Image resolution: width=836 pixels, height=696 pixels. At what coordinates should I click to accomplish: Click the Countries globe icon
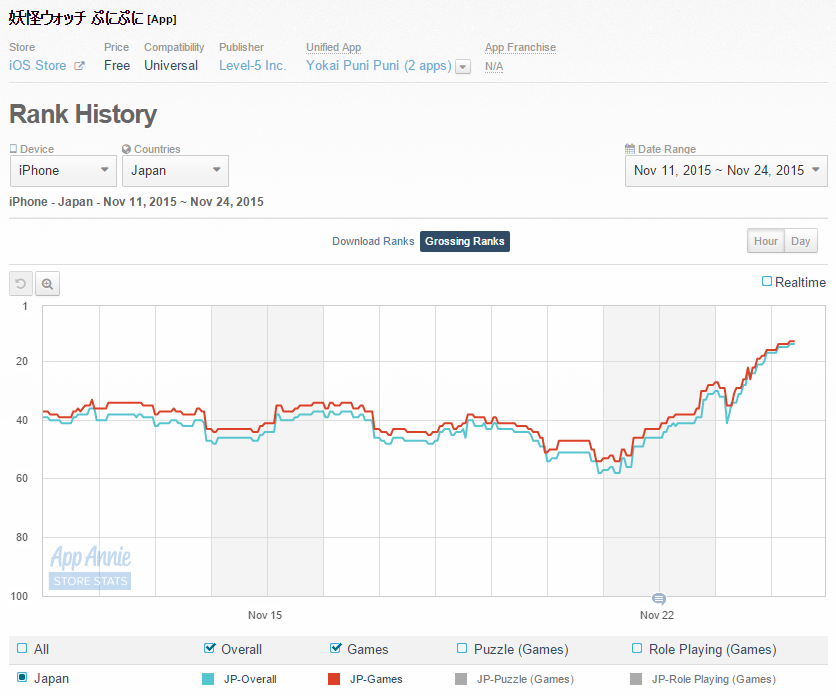tap(126, 149)
